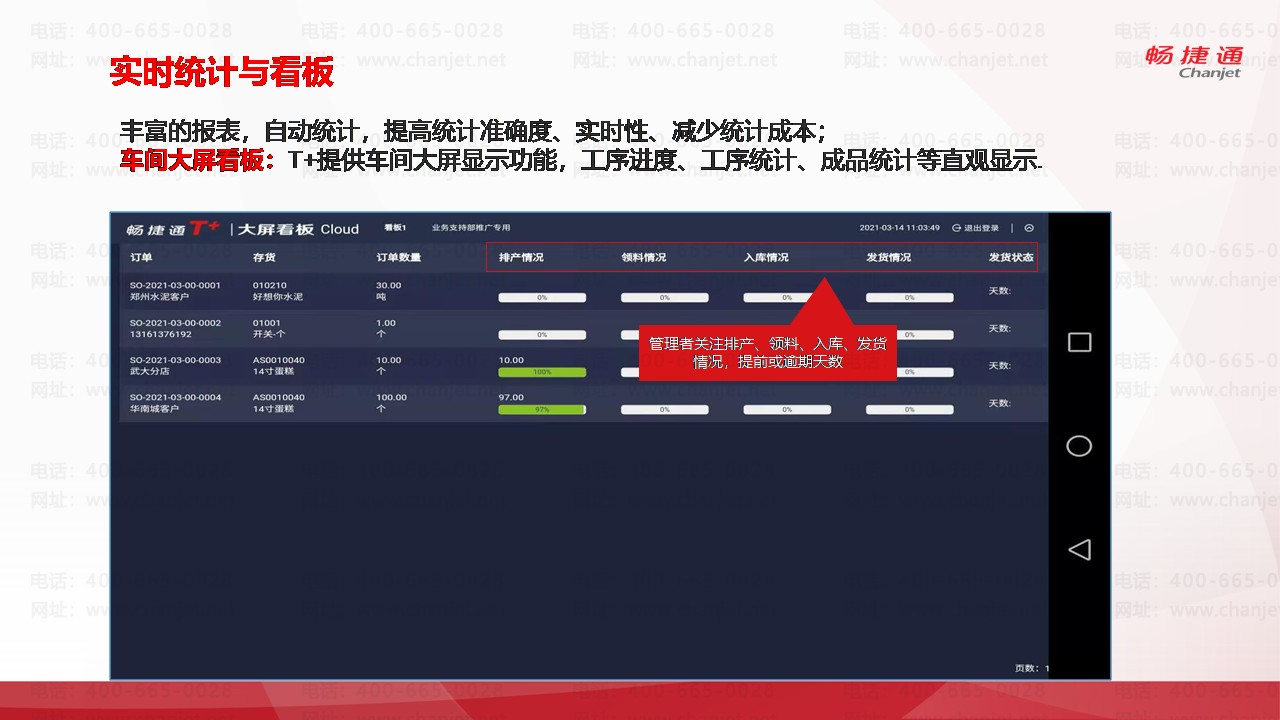The image size is (1280, 720).
Task: Click stock code 010210
Action: pyautogui.click(x=269, y=286)
